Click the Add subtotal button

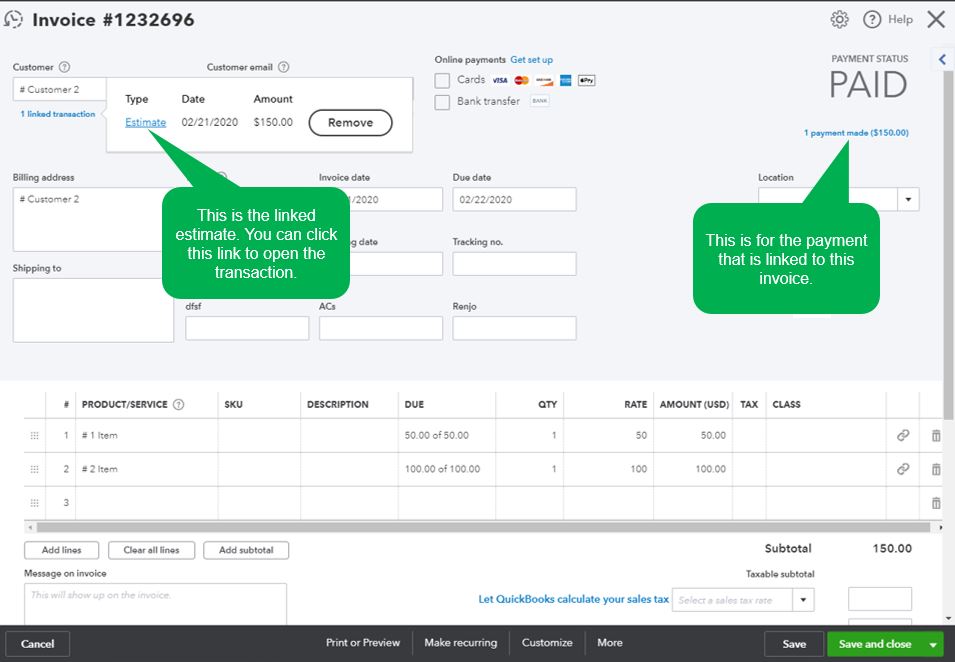tap(246, 550)
